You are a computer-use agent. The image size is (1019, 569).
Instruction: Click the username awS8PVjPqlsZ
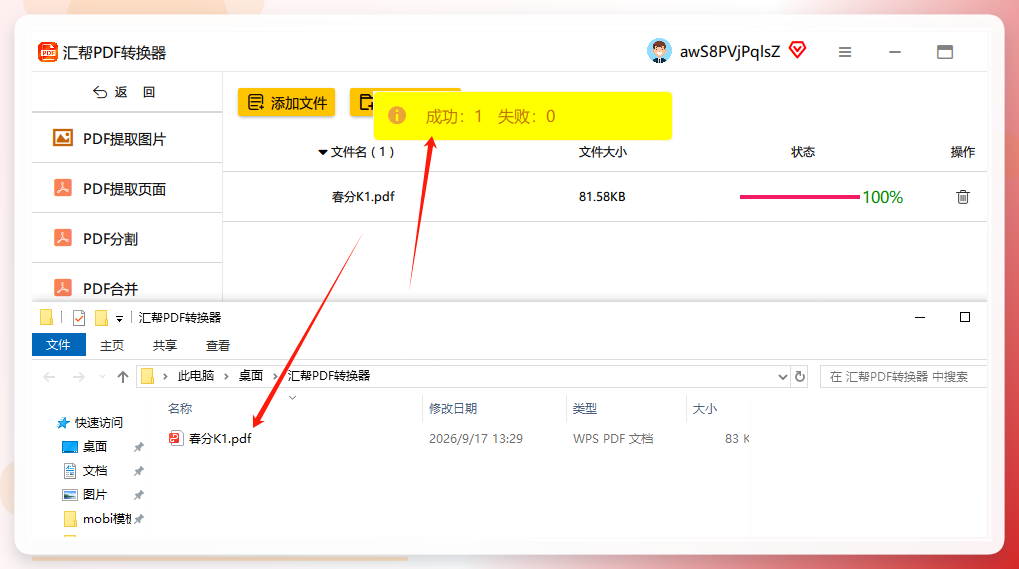click(x=730, y=52)
